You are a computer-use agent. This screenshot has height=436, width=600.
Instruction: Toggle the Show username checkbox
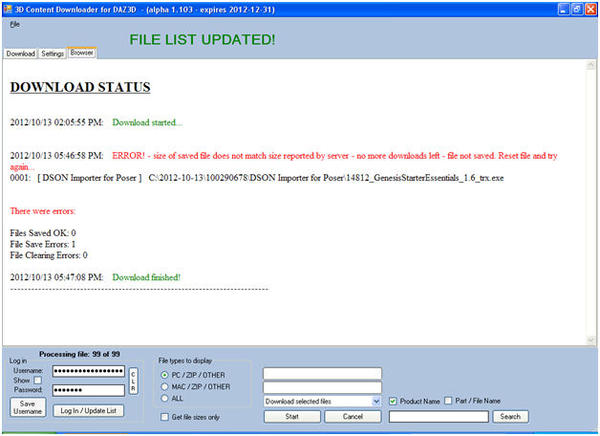[x=38, y=380]
